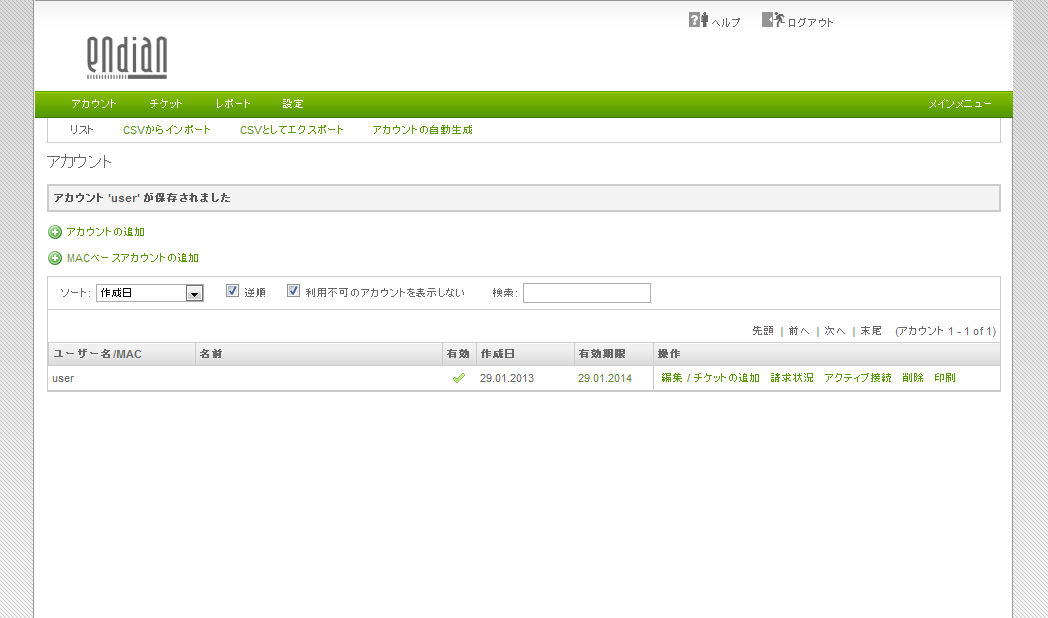1048x618 pixels.
Task: Open アクティブ接続 for user
Action: [858, 377]
